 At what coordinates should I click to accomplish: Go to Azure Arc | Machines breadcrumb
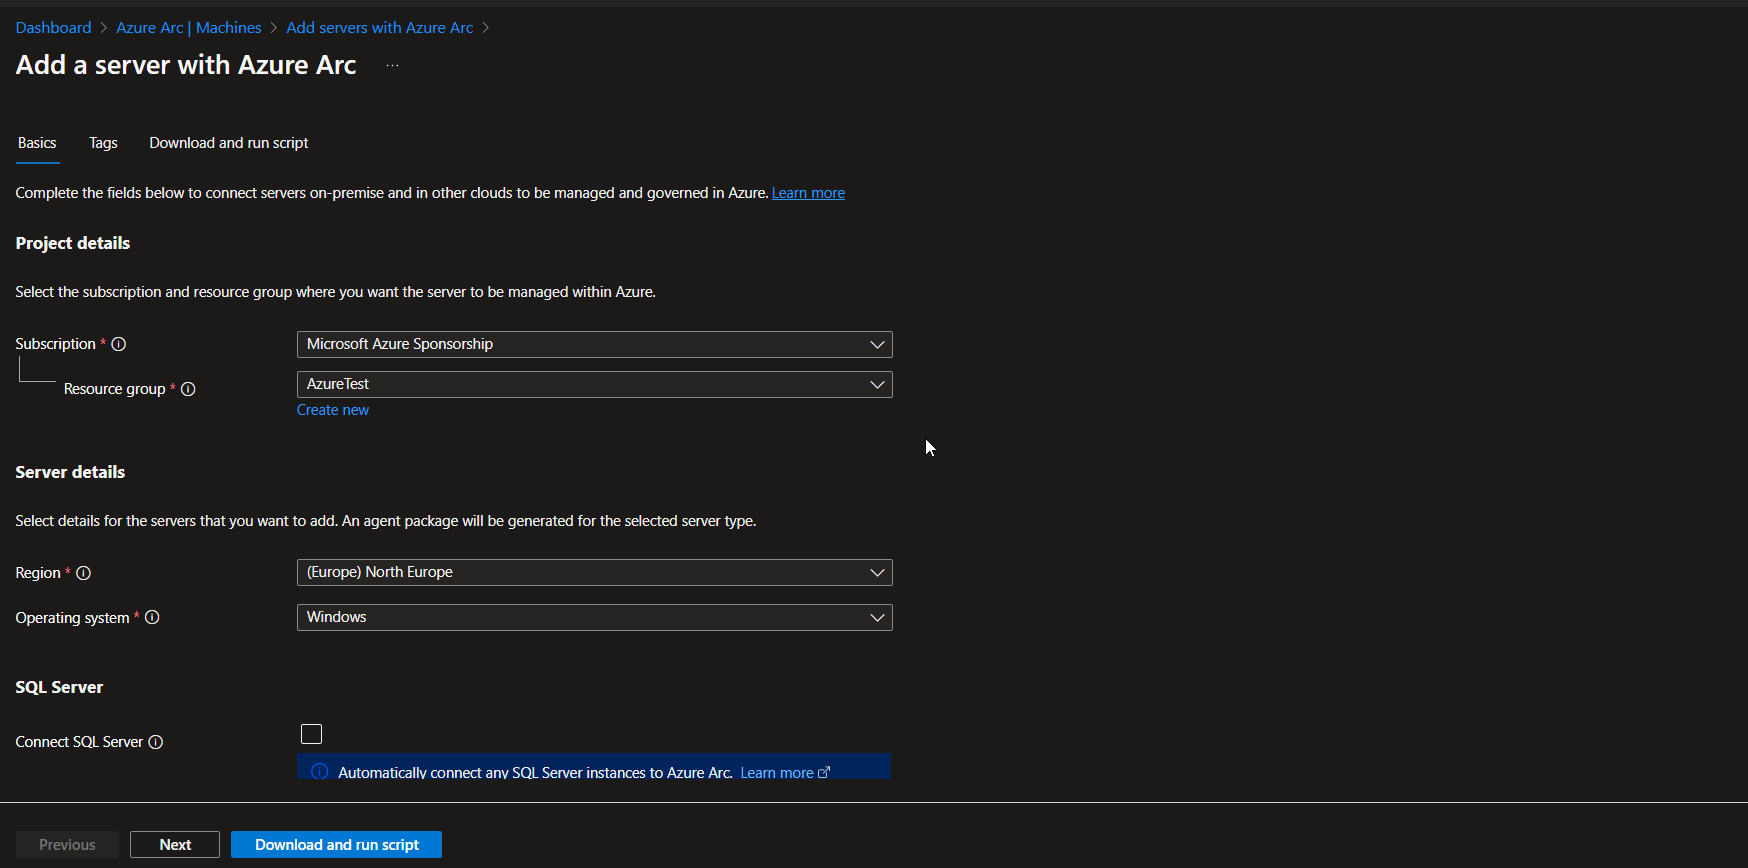click(189, 28)
